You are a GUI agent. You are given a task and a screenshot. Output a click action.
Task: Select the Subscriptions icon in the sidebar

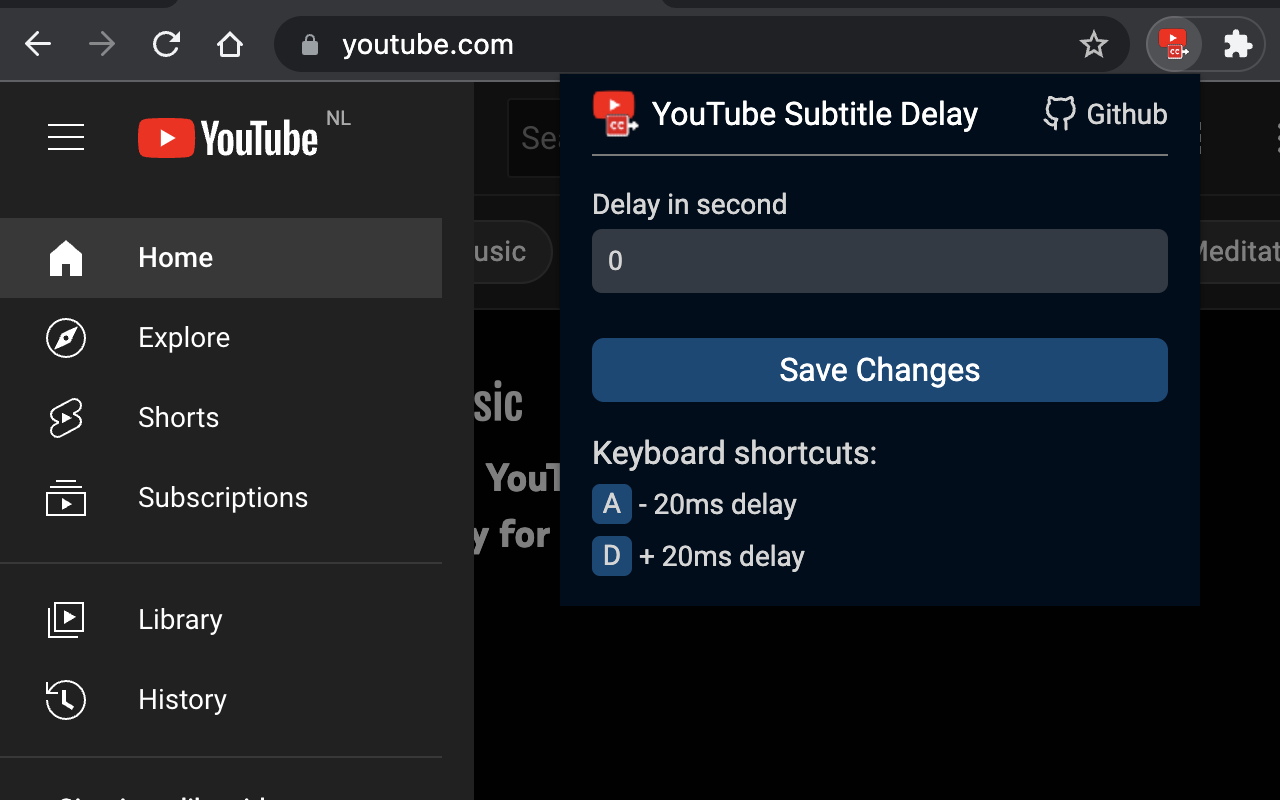click(66, 498)
